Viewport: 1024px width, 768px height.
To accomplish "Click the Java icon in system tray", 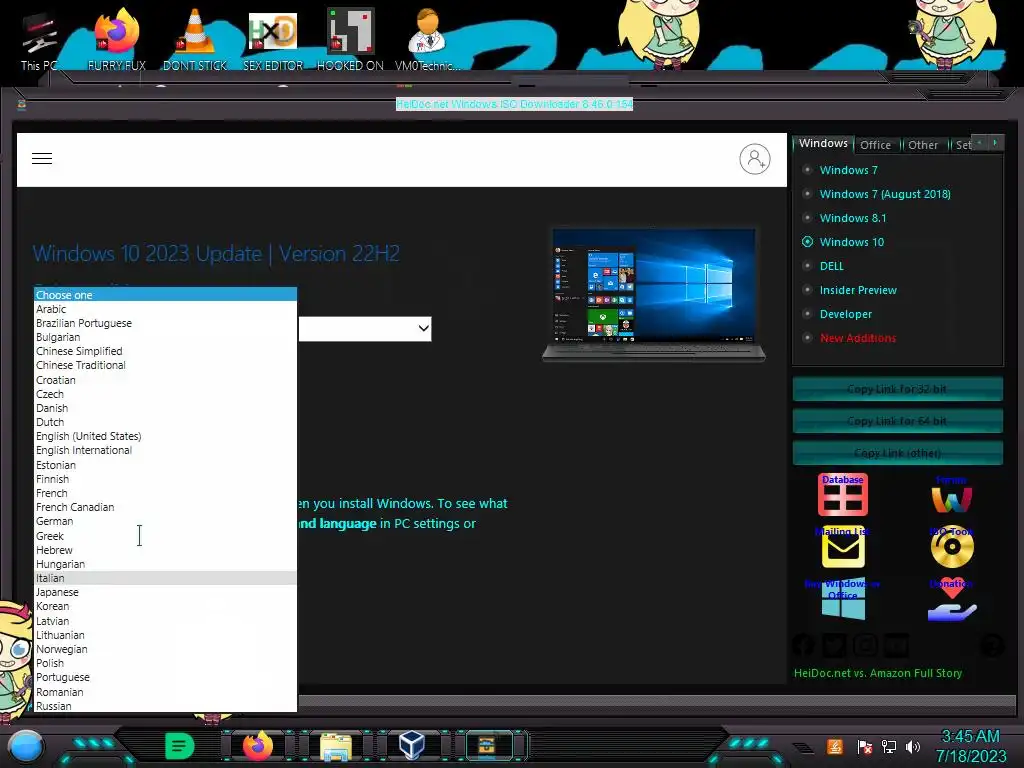I will tap(834, 746).
